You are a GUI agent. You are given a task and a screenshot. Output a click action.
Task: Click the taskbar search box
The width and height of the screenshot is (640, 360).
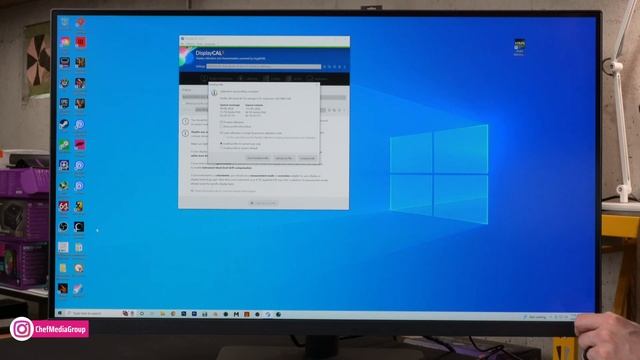pos(93,313)
